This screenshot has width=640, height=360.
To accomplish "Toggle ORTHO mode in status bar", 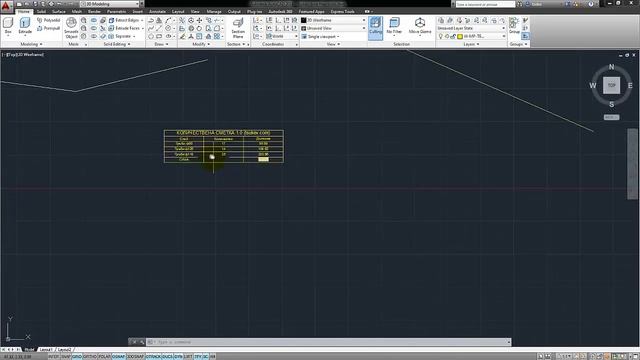I will point(90,356).
